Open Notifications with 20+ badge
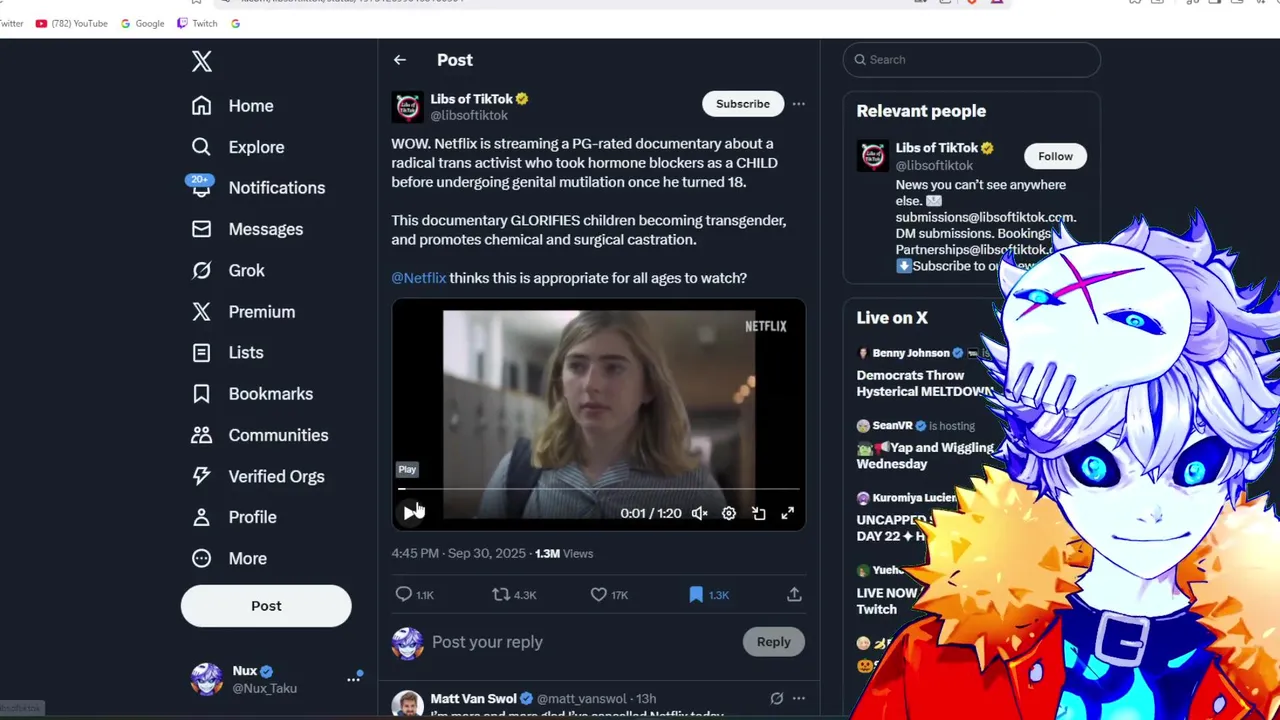This screenshot has height=720, width=1280. point(258,188)
